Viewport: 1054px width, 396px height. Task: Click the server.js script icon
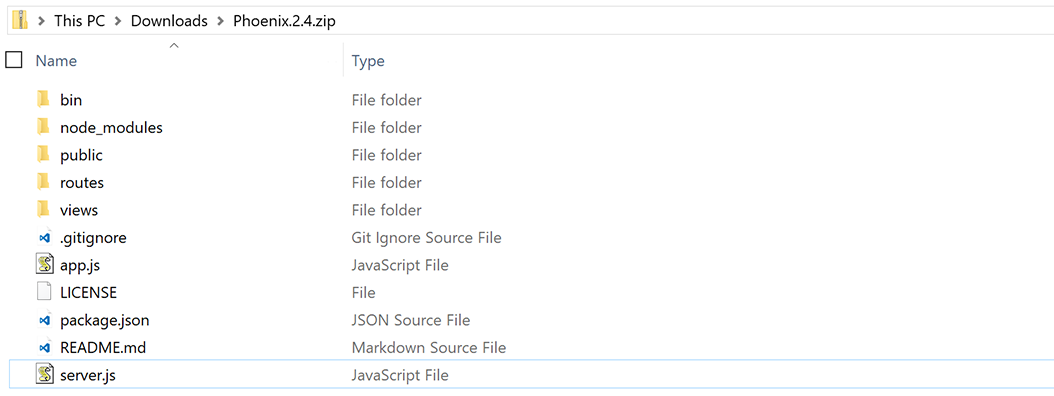(x=44, y=375)
